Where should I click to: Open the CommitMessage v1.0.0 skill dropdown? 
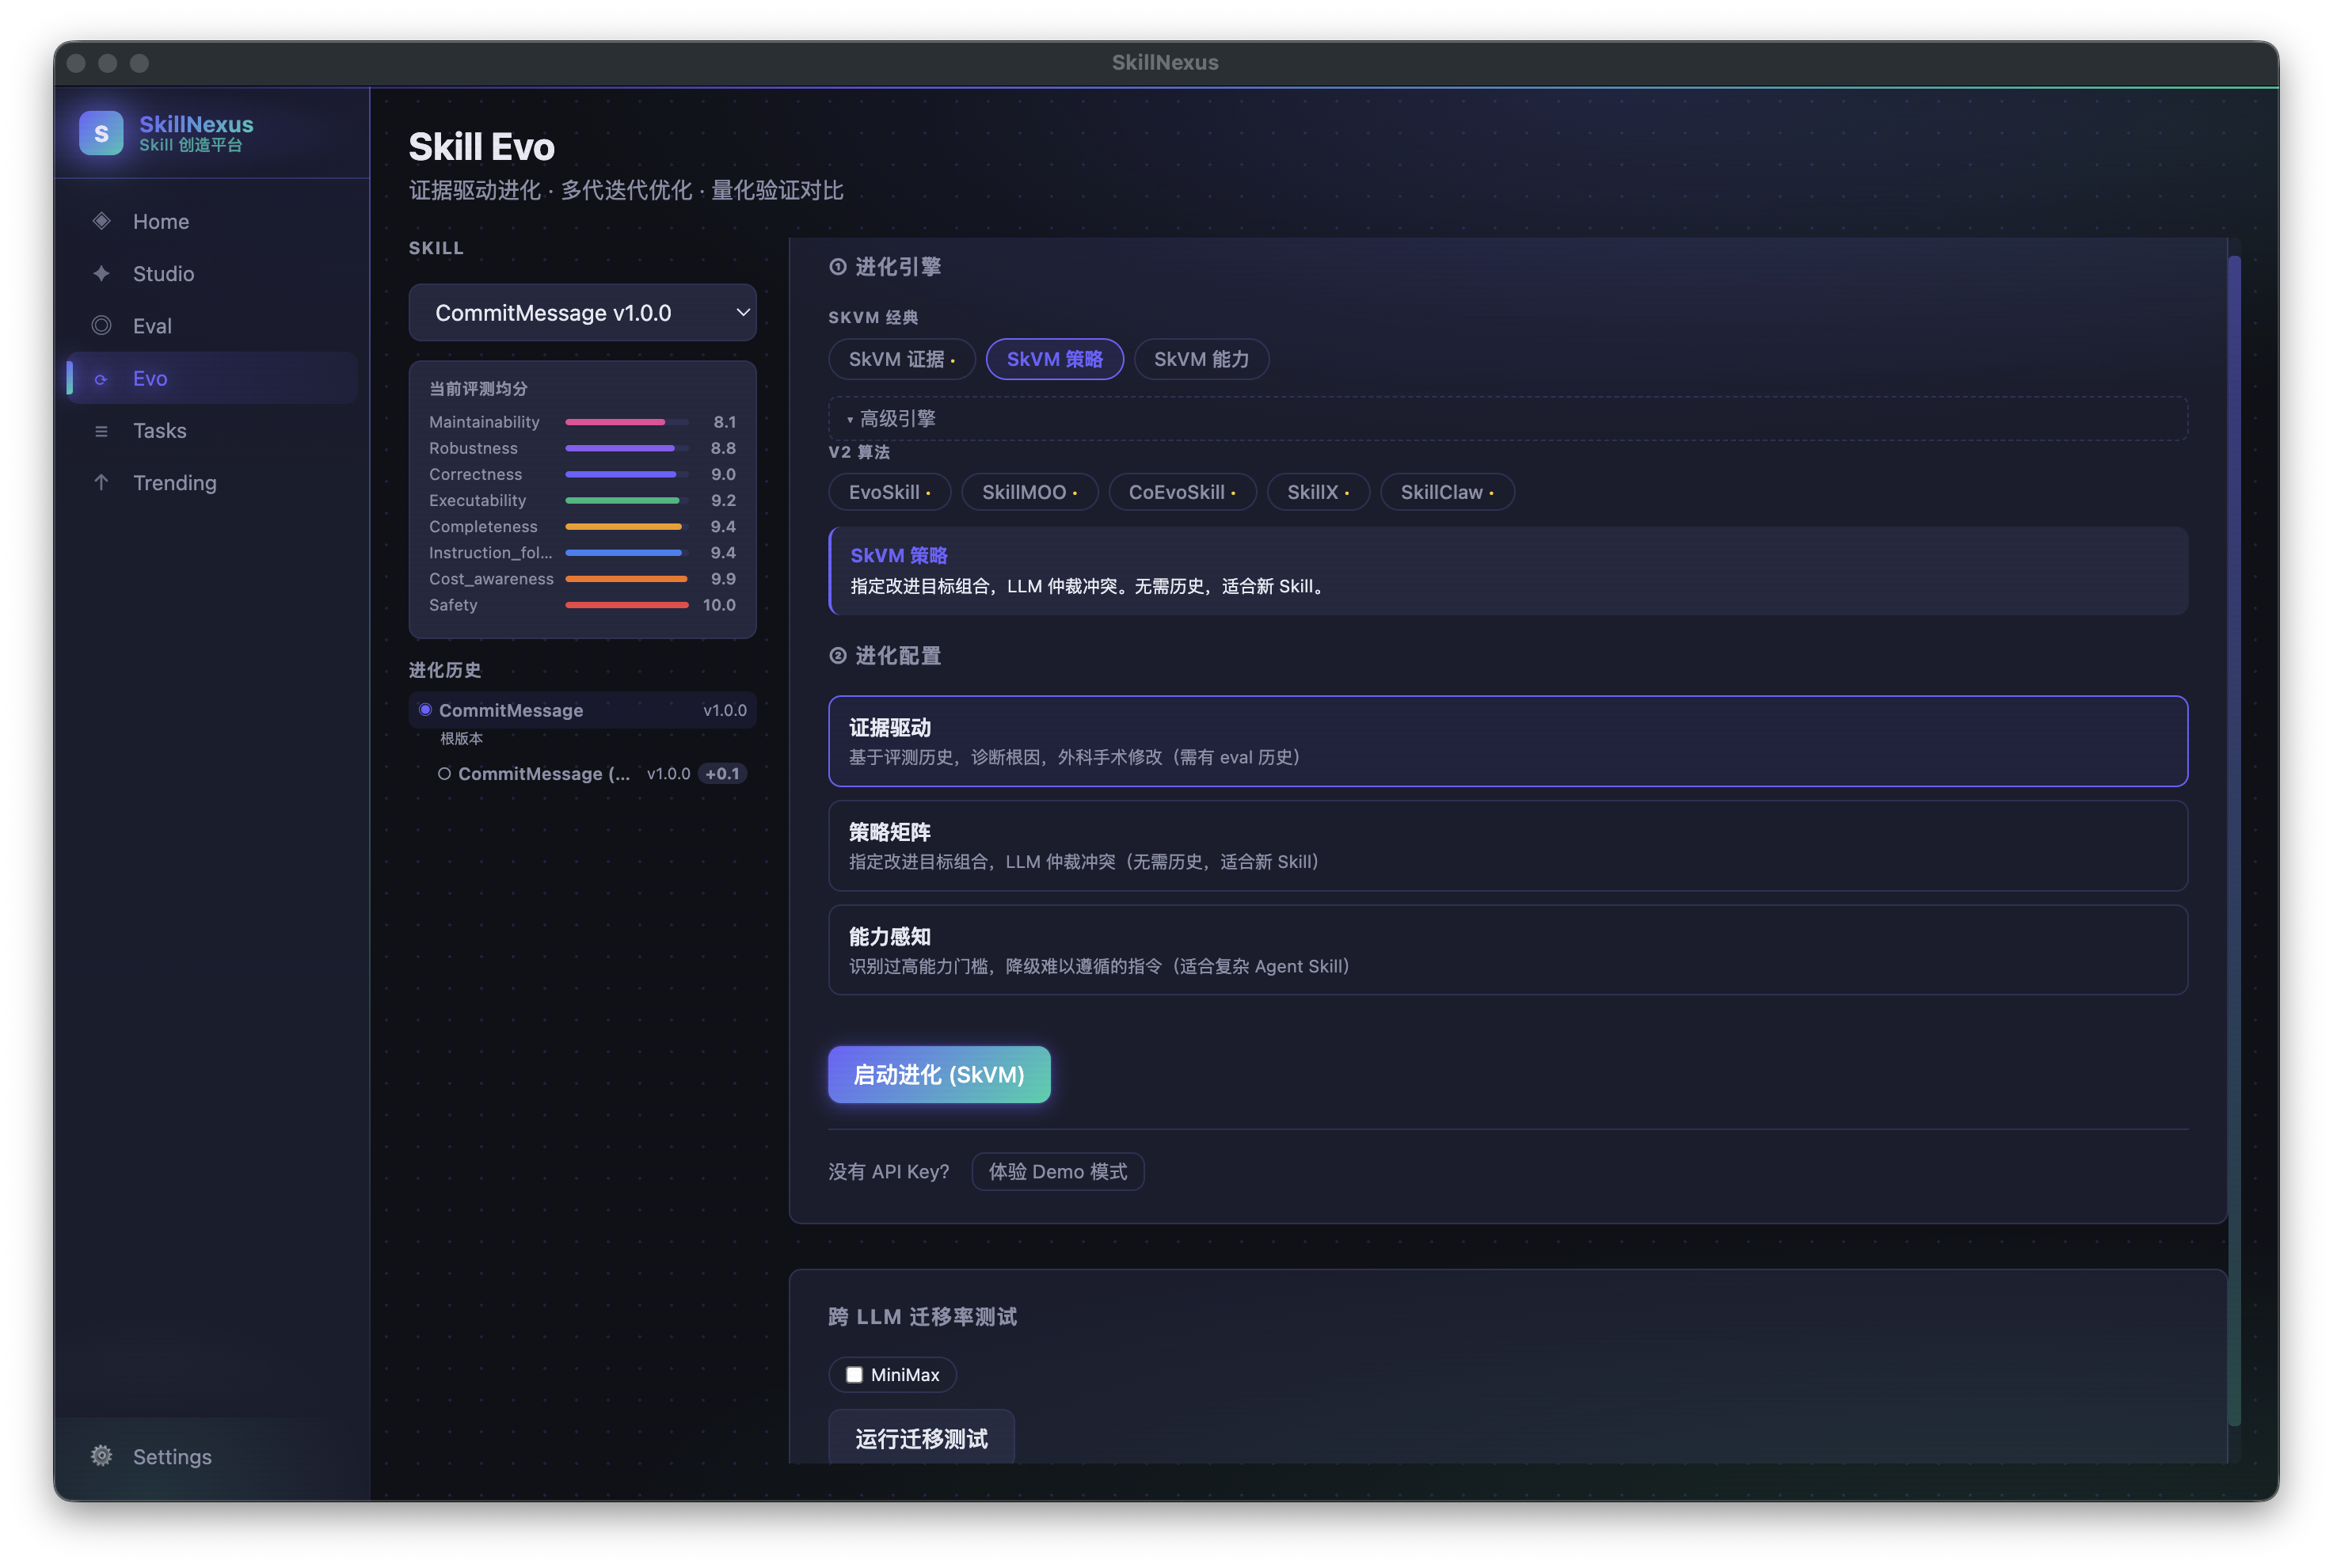[x=582, y=313]
